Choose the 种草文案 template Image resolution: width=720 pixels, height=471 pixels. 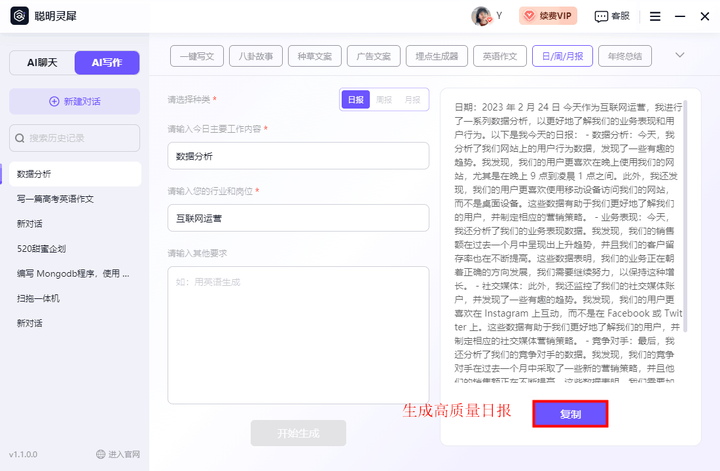(315, 55)
